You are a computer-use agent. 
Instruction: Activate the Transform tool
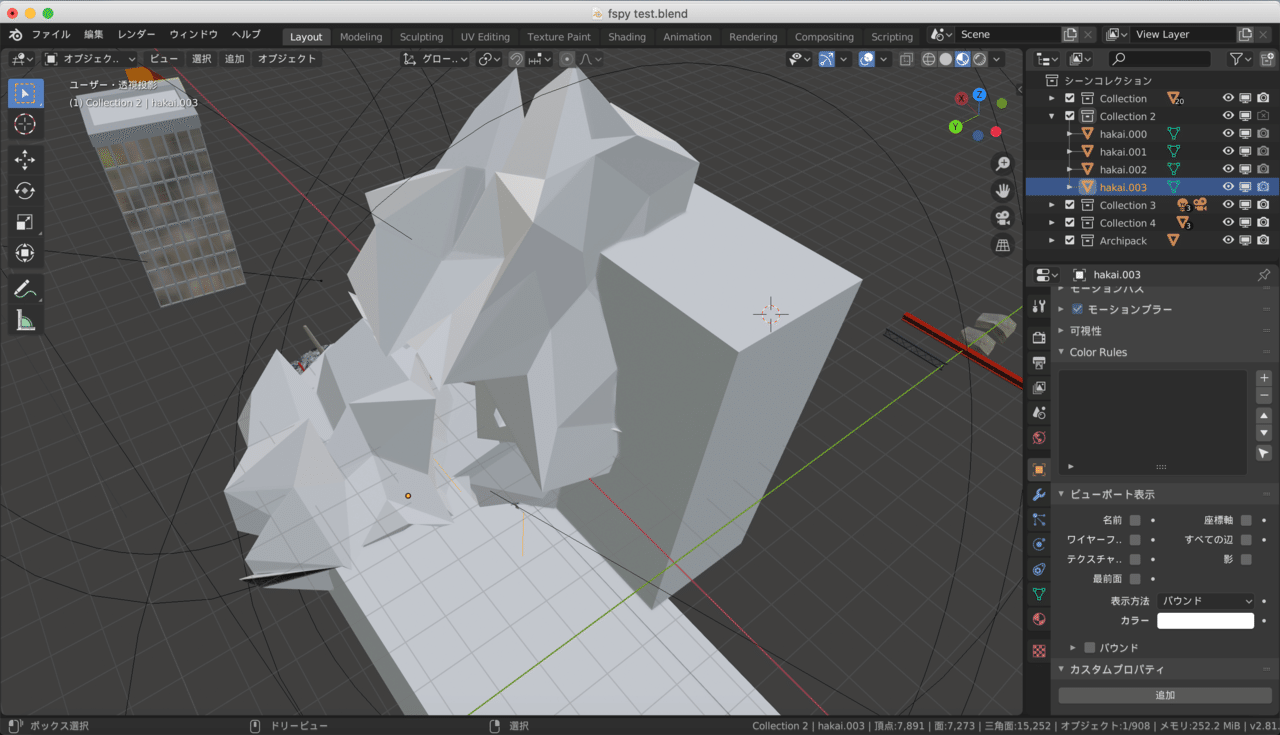point(26,253)
